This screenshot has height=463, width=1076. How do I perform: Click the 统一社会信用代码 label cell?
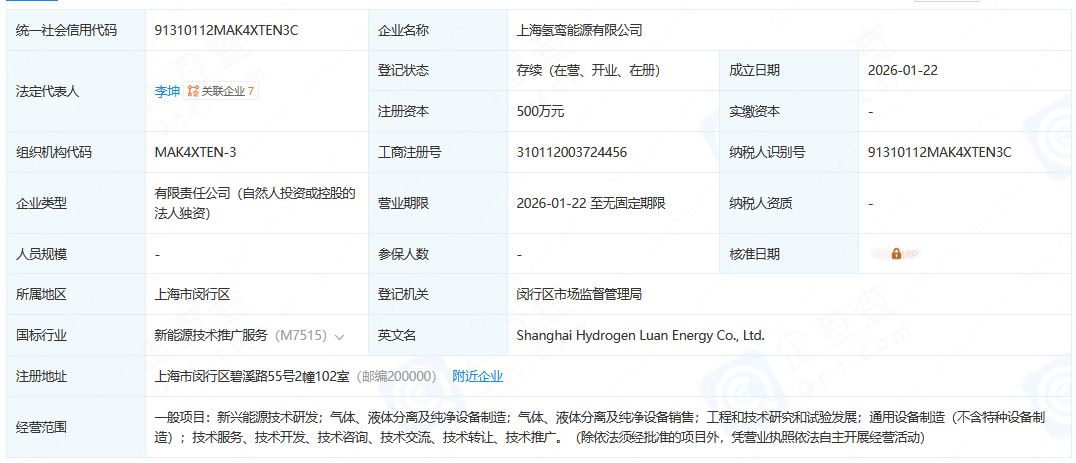click(x=76, y=30)
